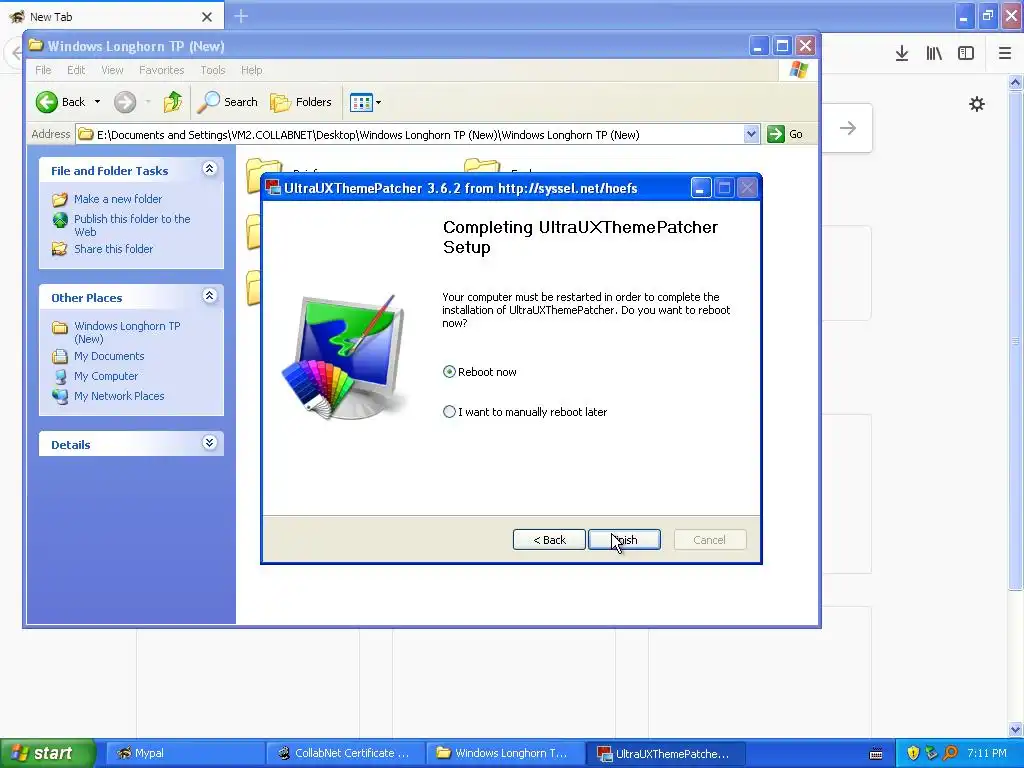
Task: Switch to Windows Longhorn T... taskbar button
Action: [505, 753]
